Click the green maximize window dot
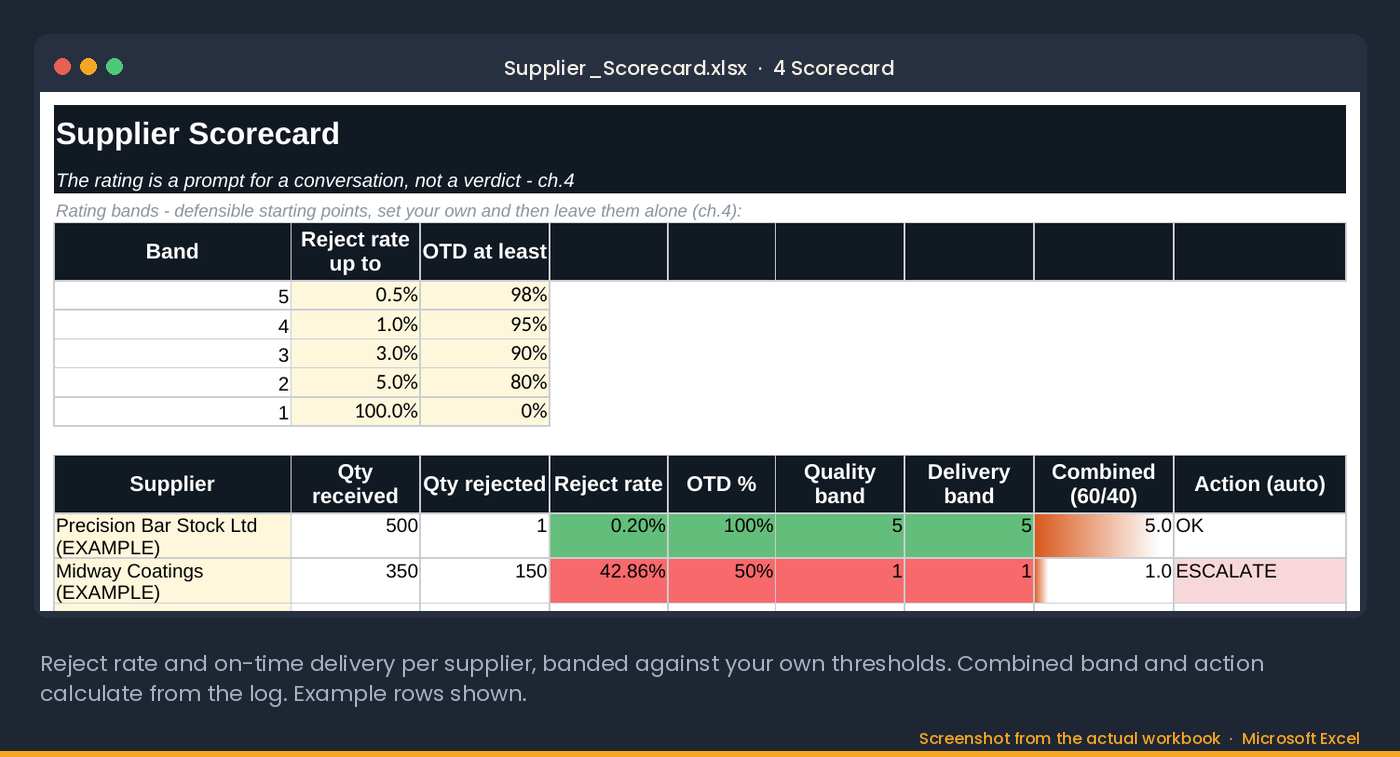The height and width of the screenshot is (757, 1400). [x=114, y=67]
